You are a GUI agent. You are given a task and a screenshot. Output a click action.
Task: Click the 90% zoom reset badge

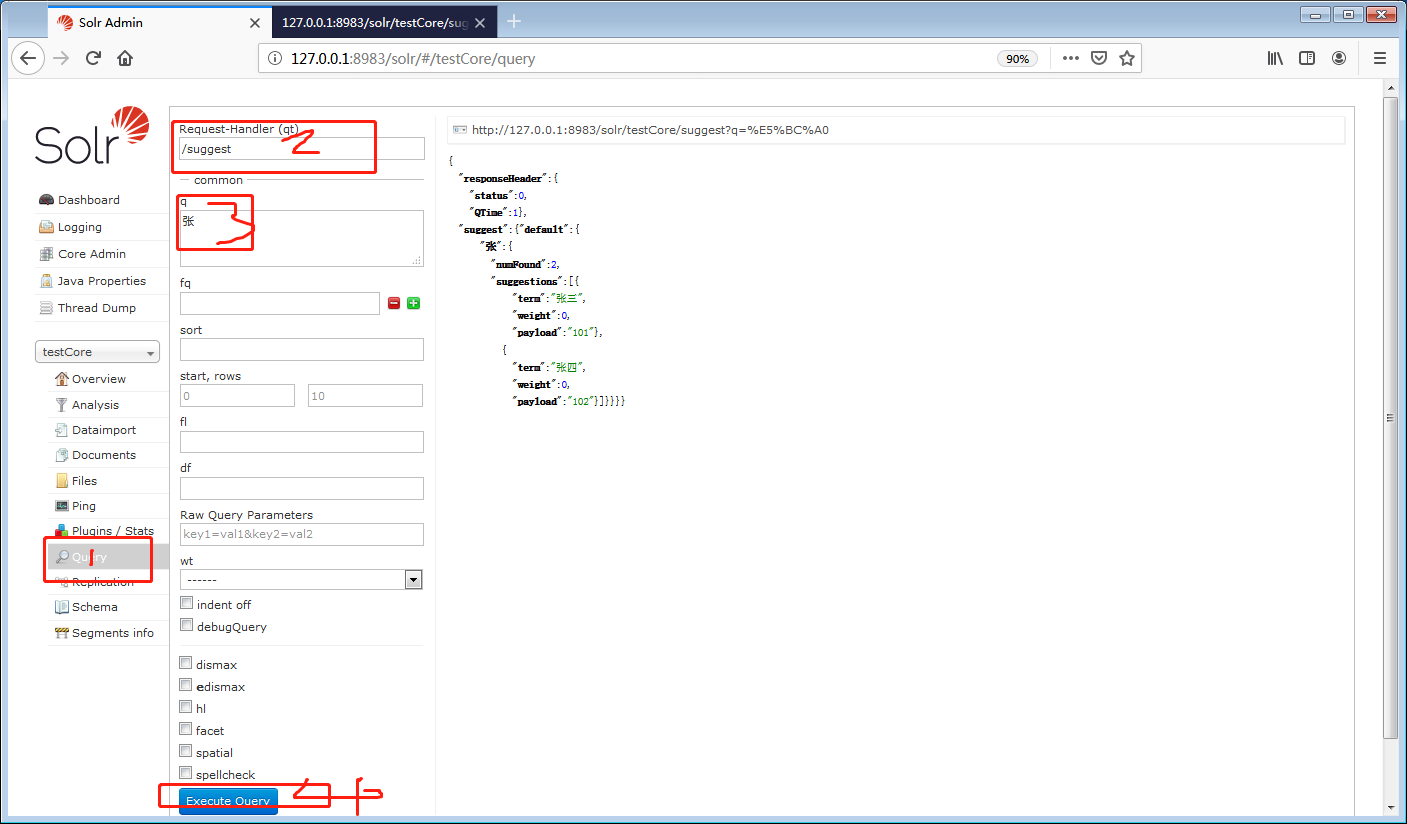click(1017, 59)
